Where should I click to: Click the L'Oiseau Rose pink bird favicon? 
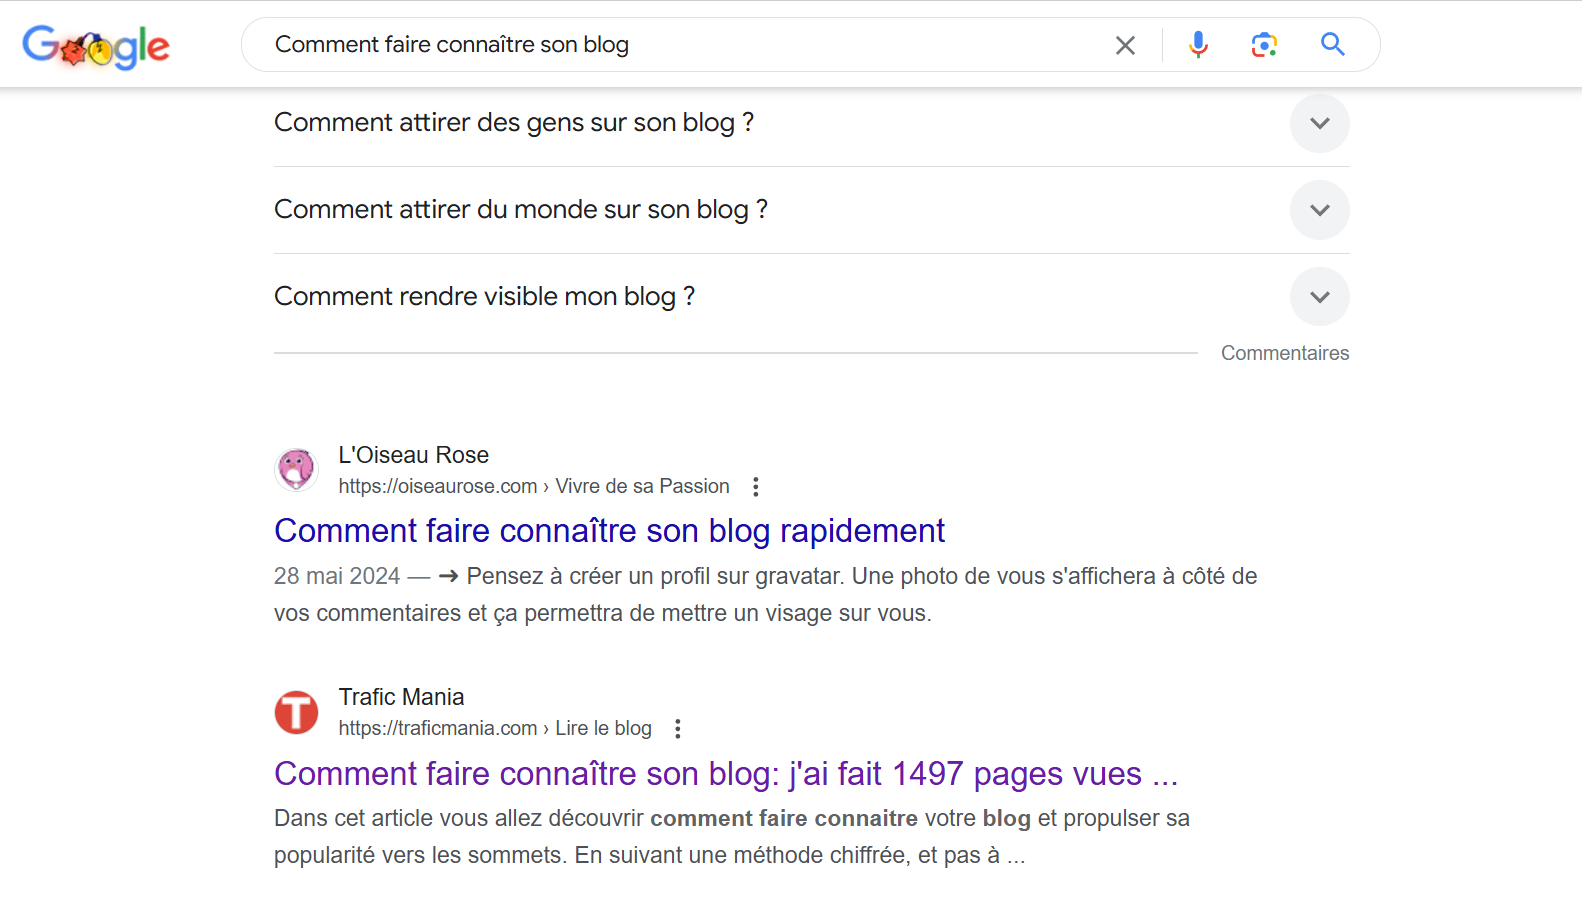coord(297,469)
